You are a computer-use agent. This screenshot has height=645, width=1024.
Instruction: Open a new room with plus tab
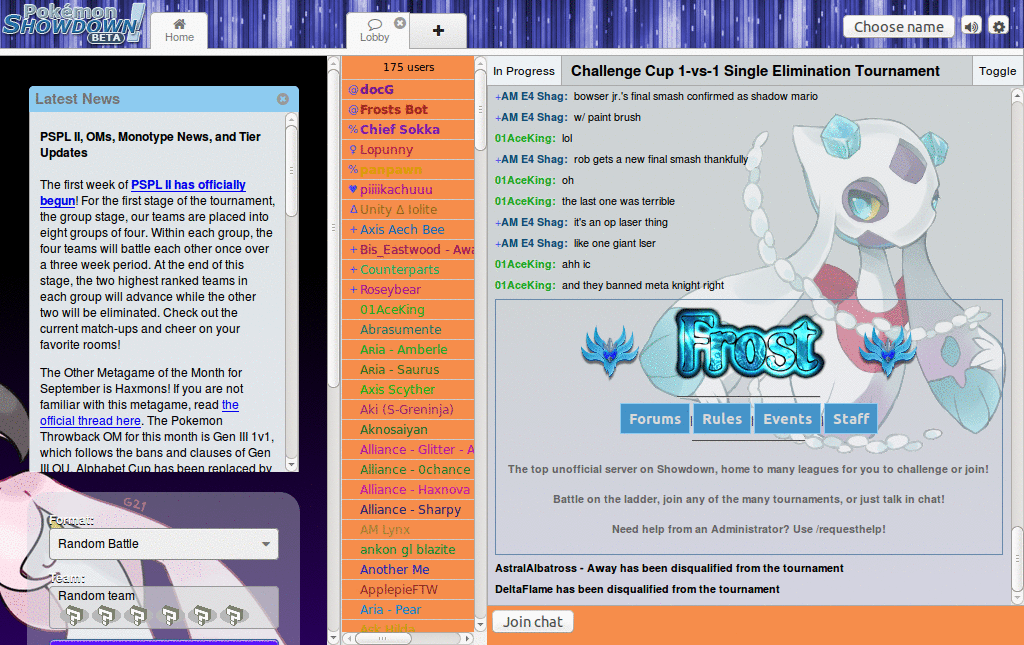[x=438, y=31]
